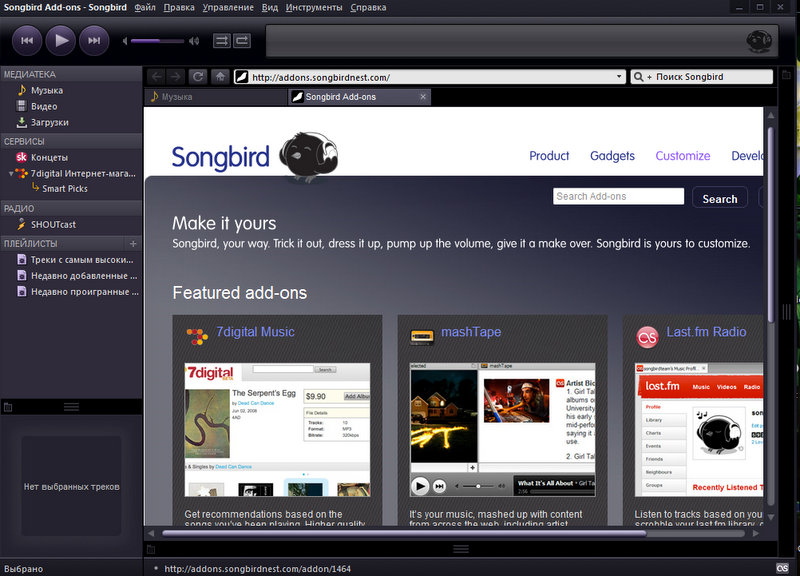Collapse the 7digital store tree node
Image resolution: width=800 pixels, height=576 pixels.
click(11, 174)
